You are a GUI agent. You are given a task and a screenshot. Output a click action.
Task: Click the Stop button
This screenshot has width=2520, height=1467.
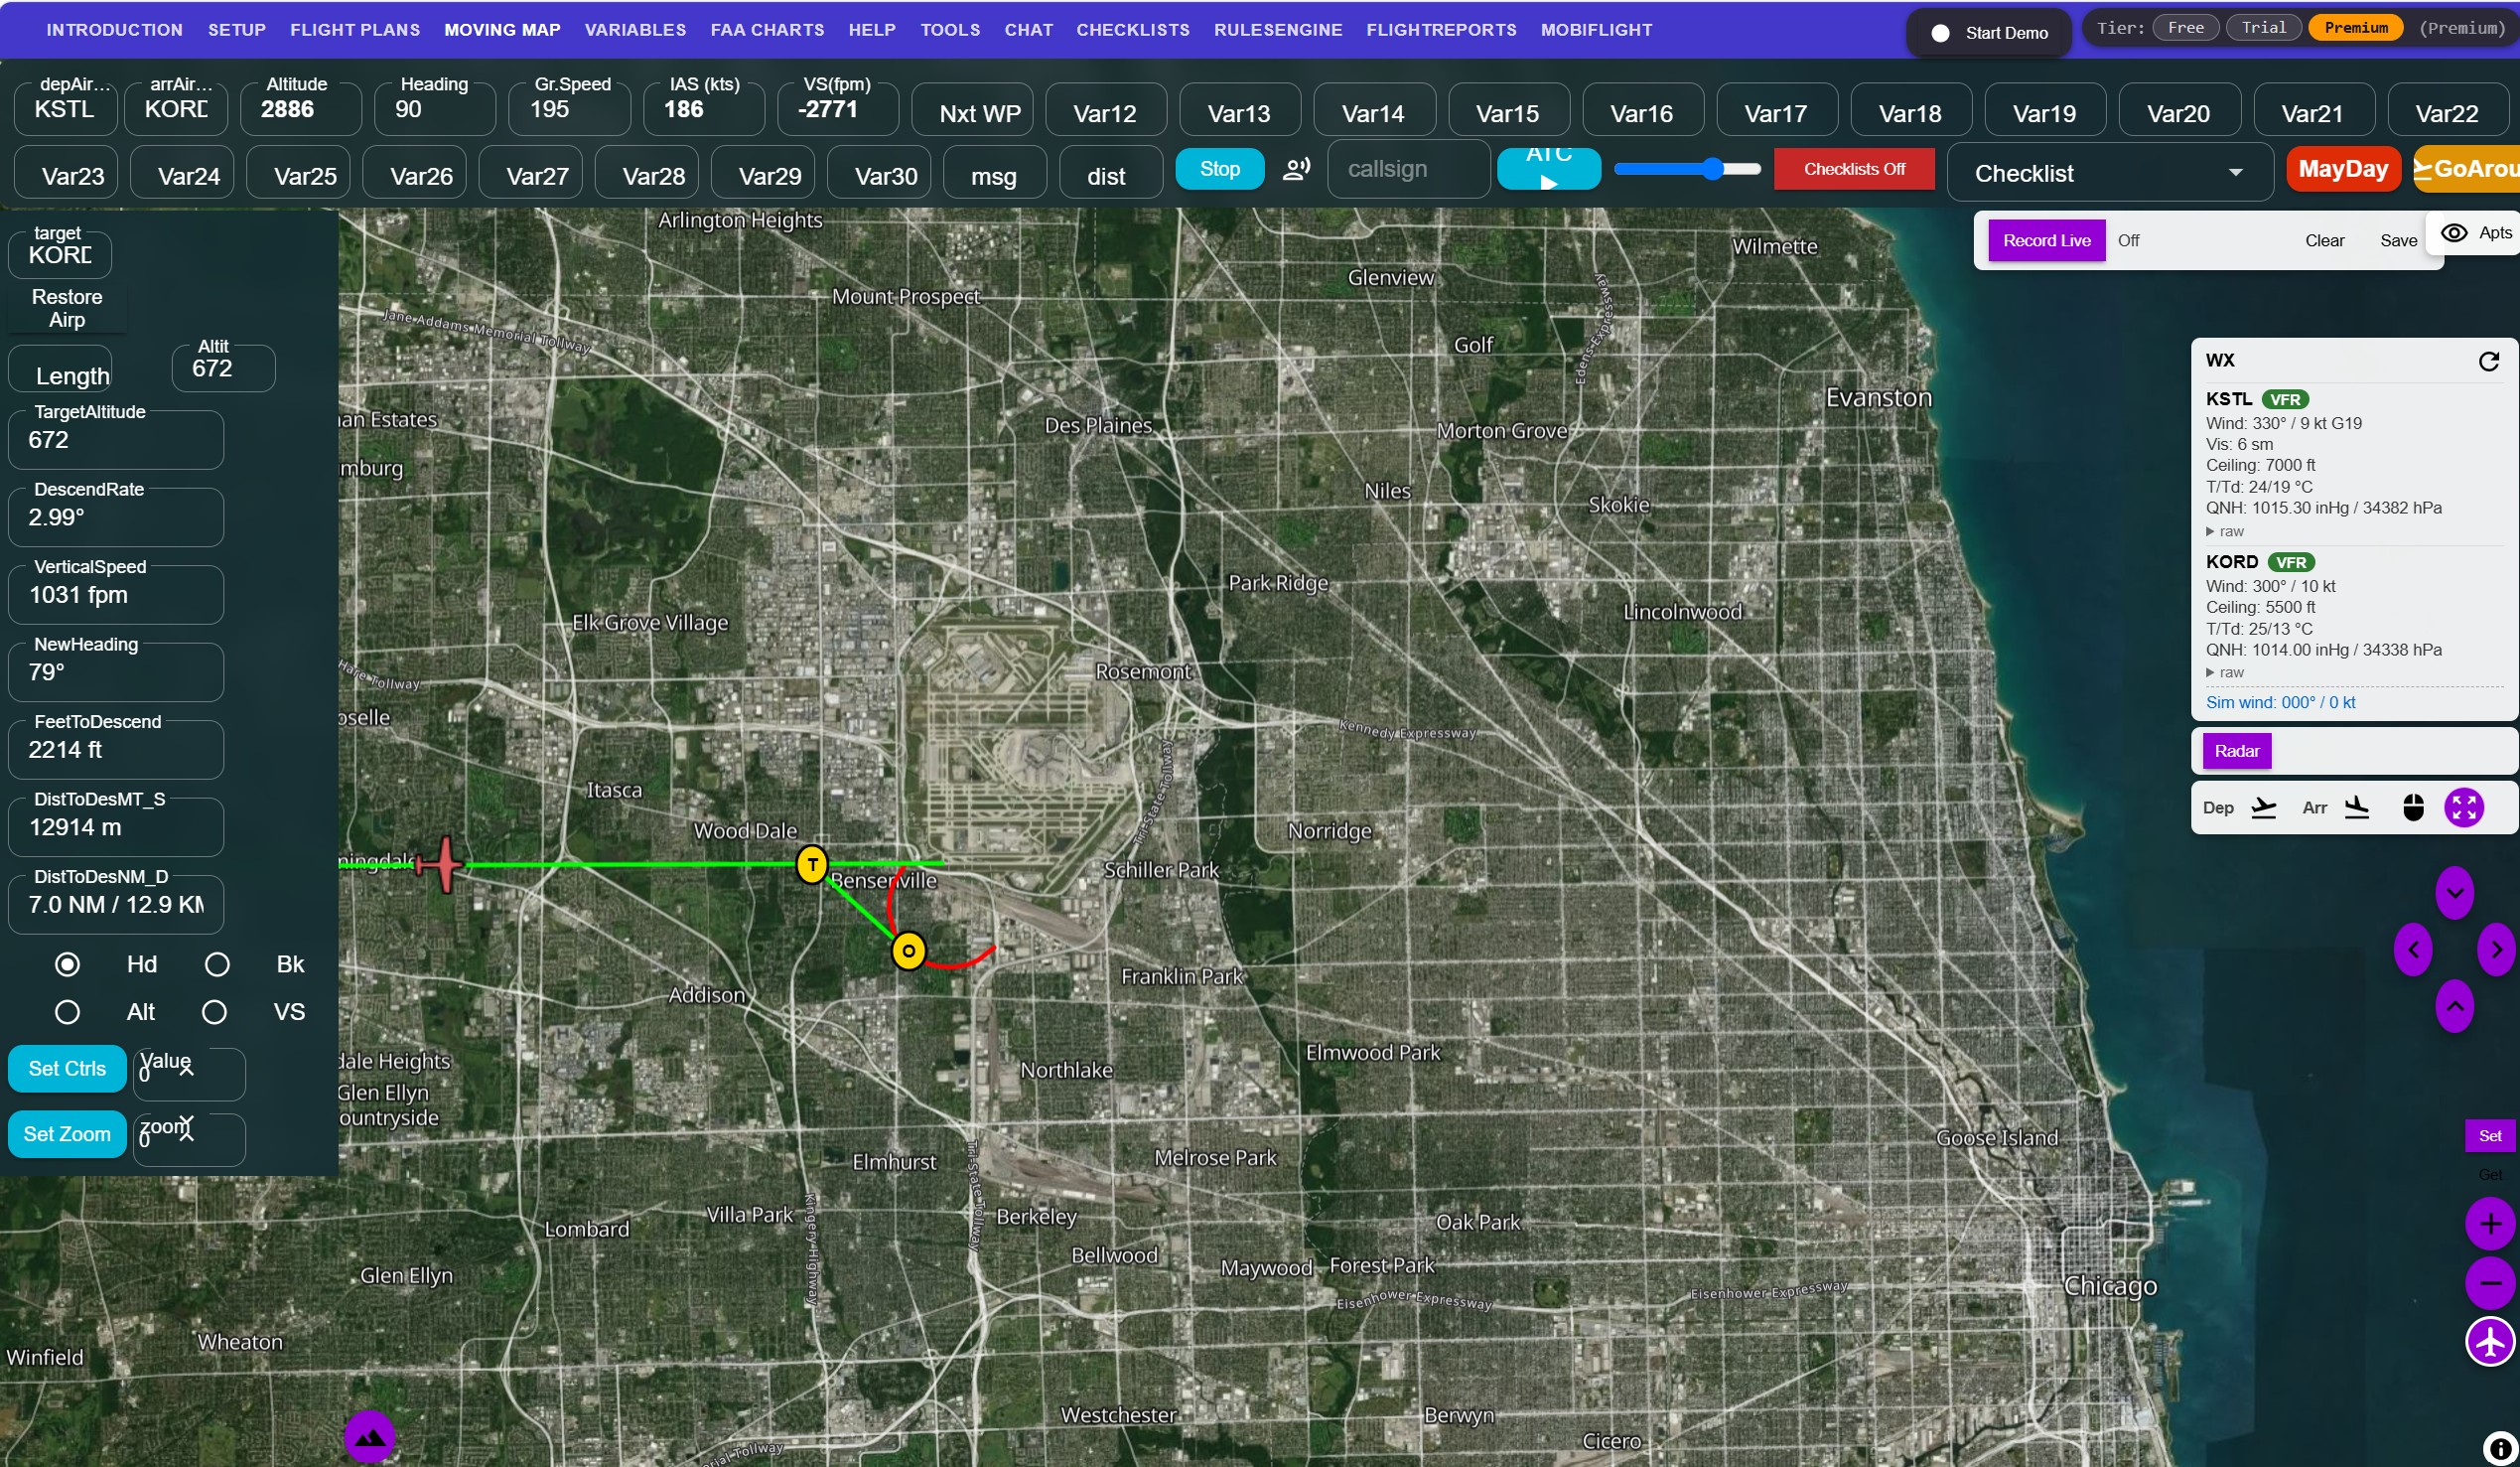coord(1219,169)
